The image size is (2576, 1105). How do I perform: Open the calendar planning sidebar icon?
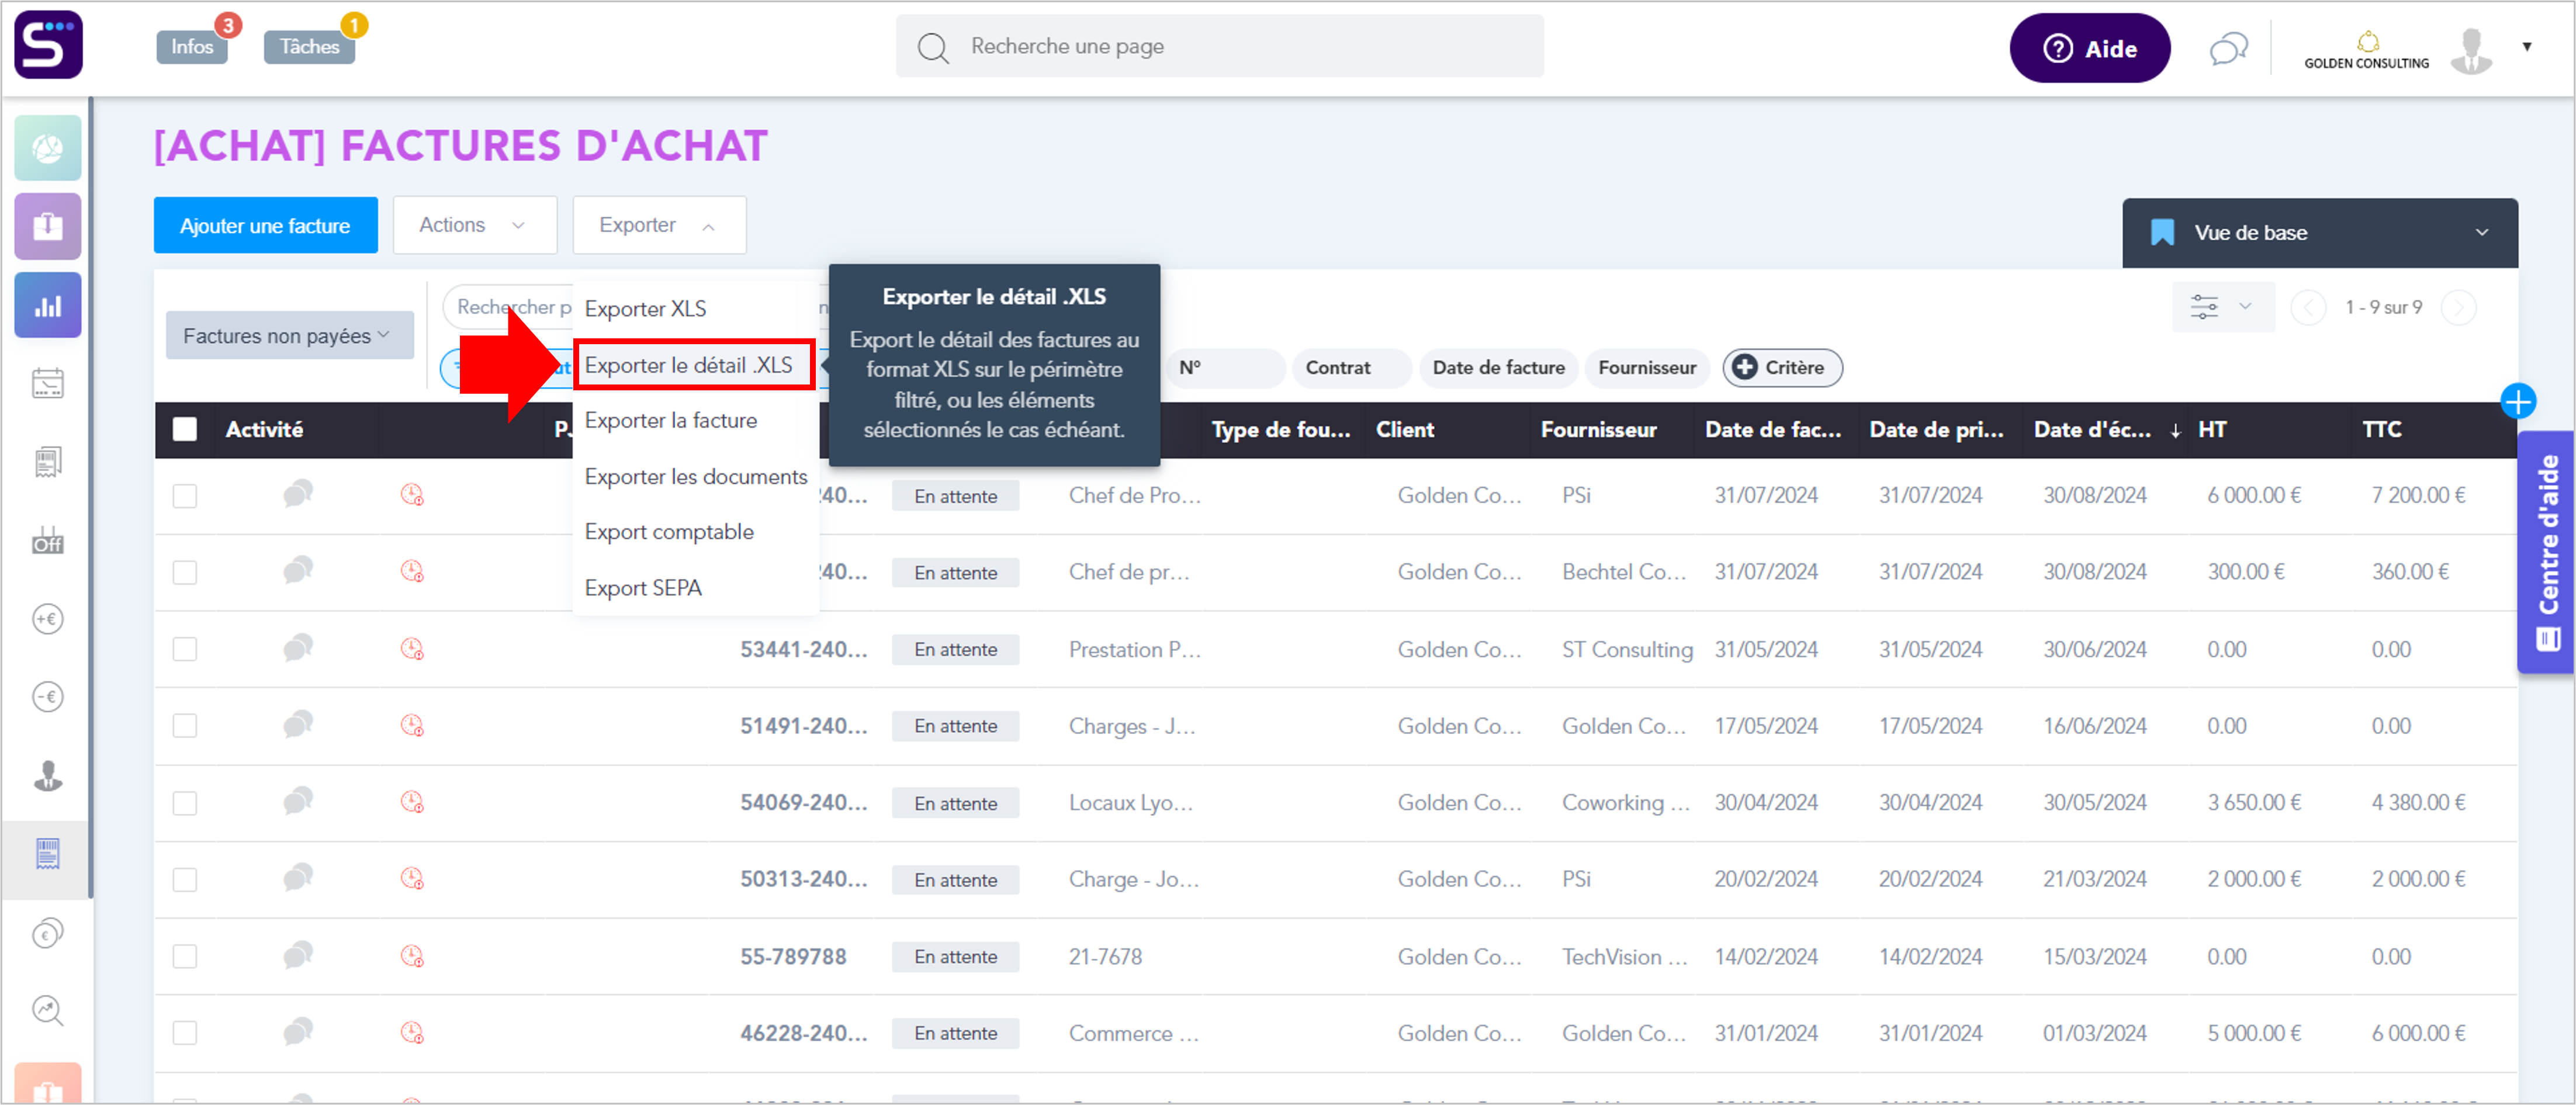48,383
